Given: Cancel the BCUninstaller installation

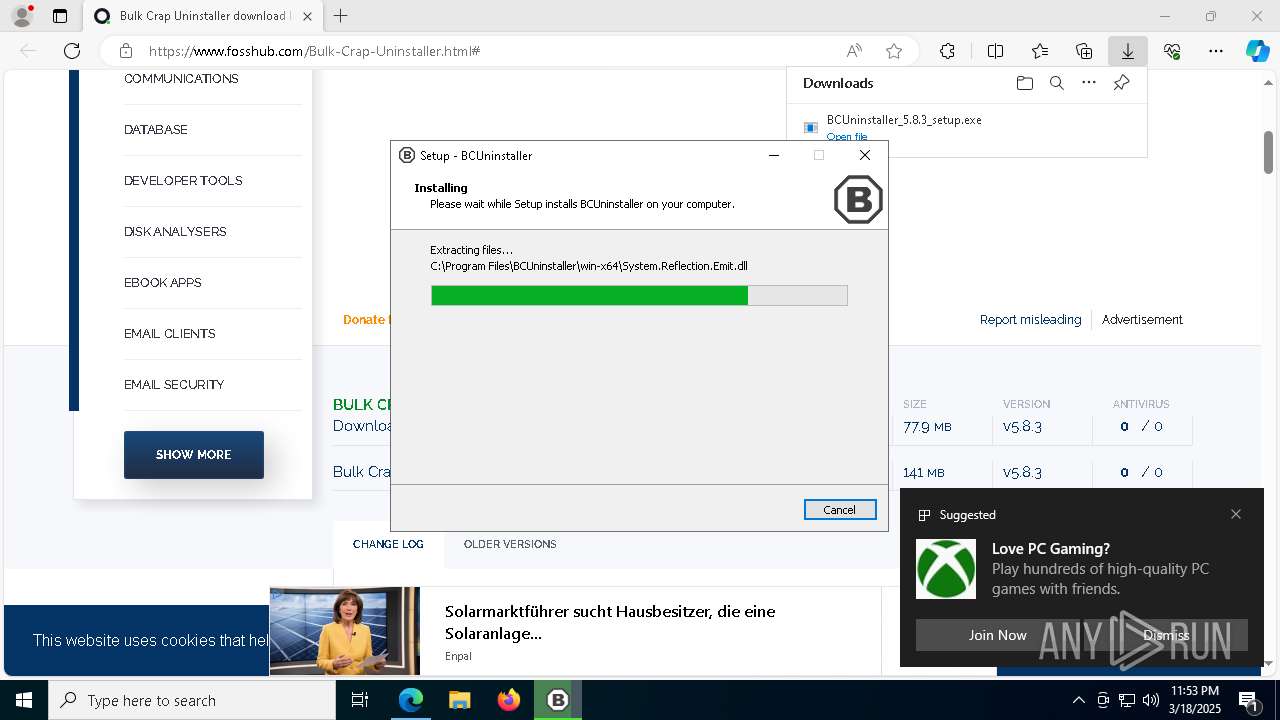Looking at the screenshot, I should pyautogui.click(x=840, y=510).
